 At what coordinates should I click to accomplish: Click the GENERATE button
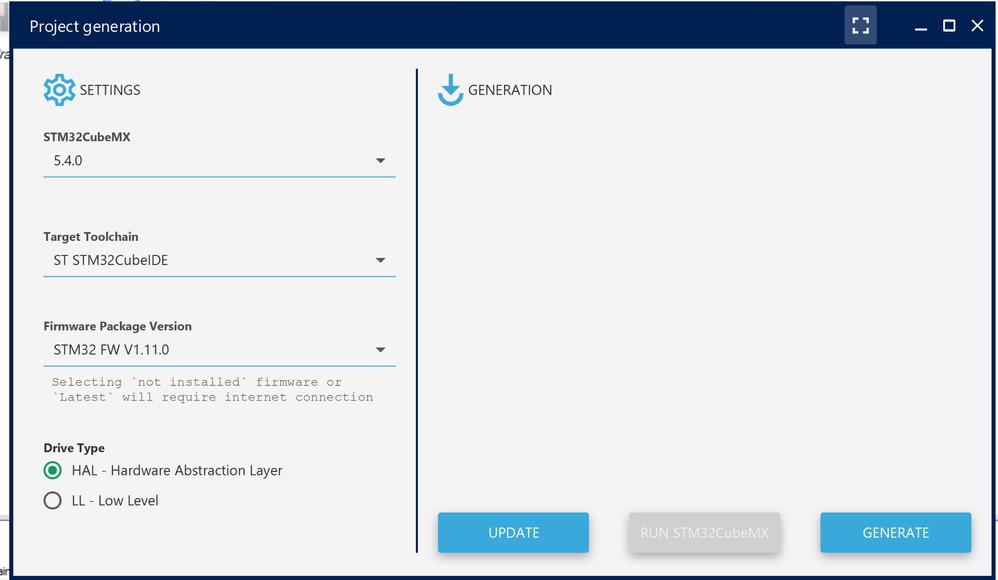tap(896, 533)
